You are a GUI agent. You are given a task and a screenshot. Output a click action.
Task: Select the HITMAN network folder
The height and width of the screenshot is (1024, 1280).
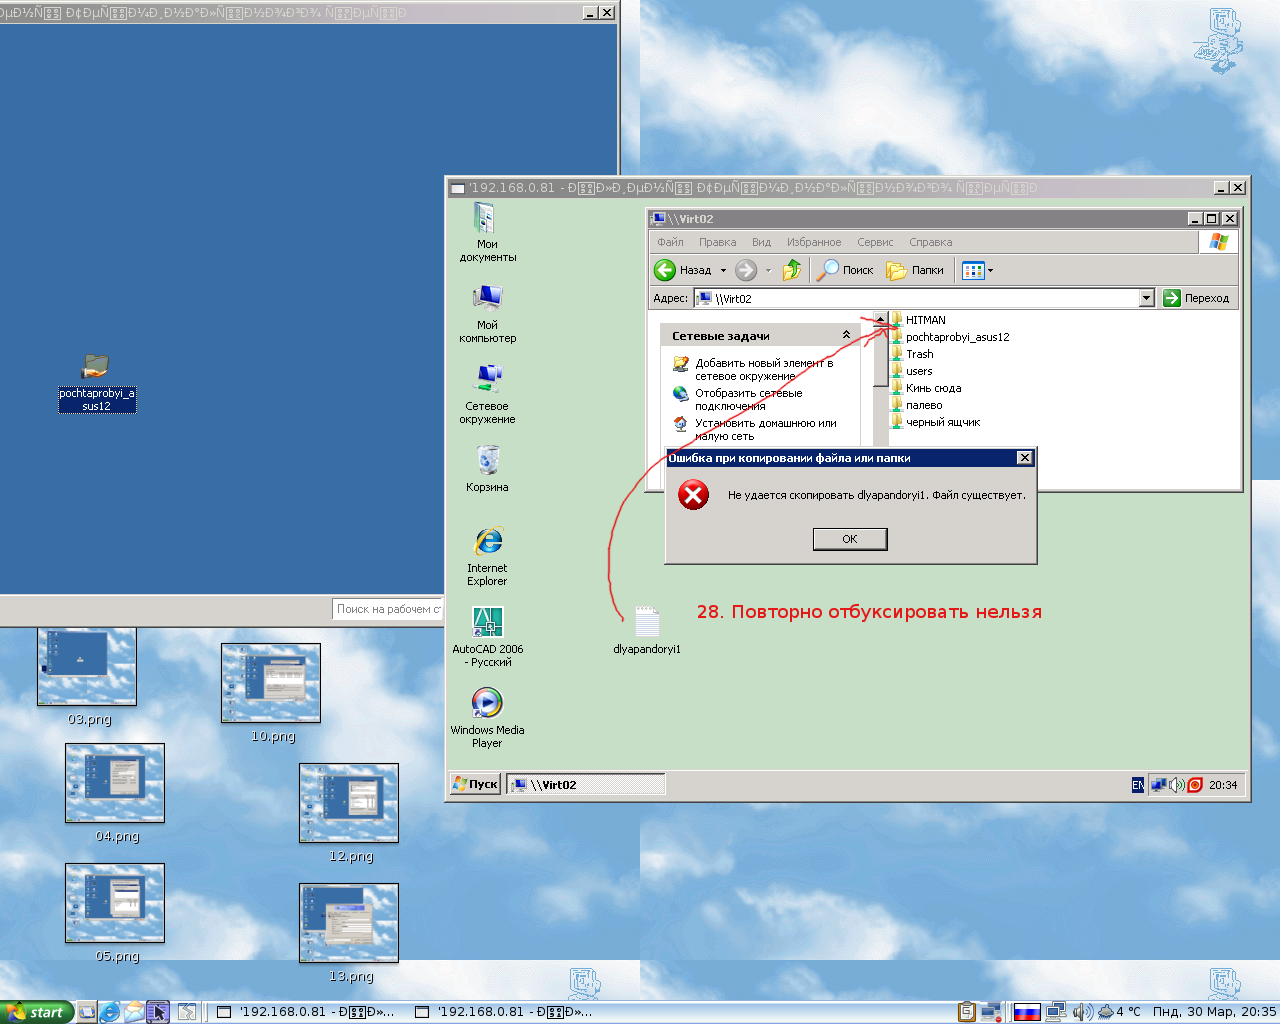[925, 320]
